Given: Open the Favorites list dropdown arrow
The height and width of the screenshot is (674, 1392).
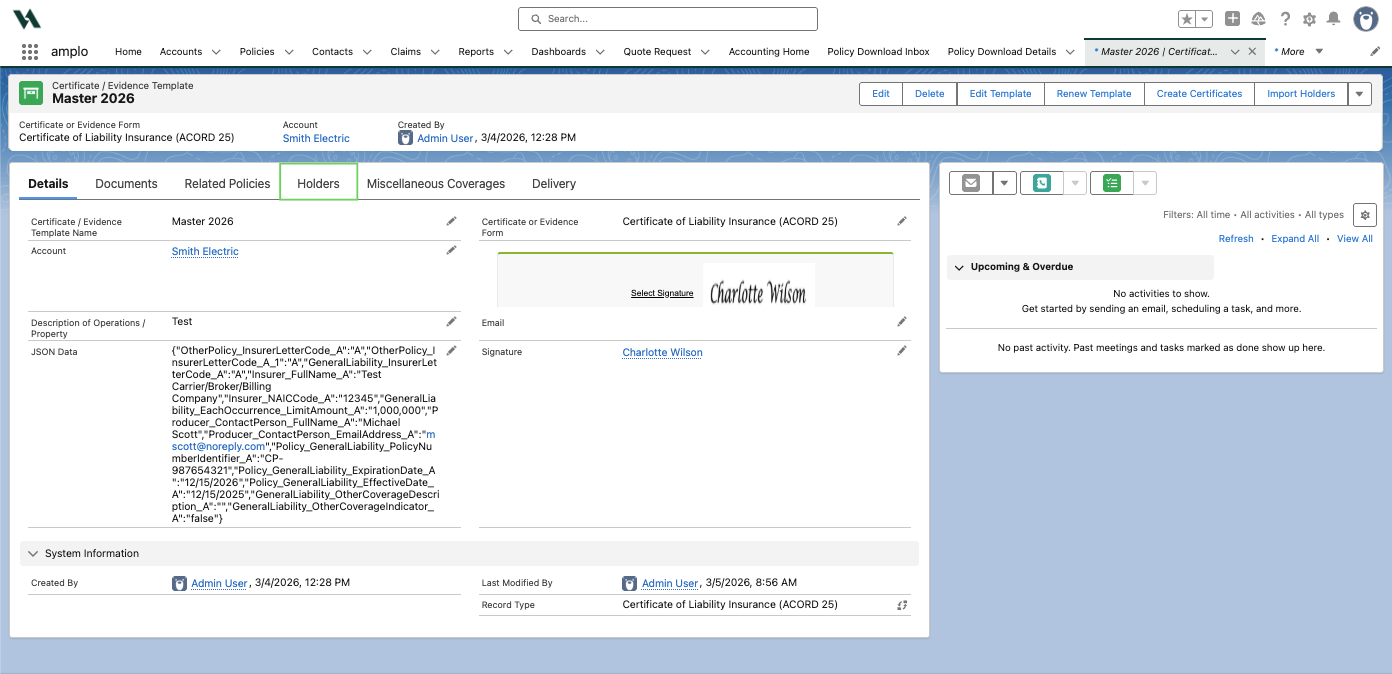Looking at the screenshot, I should click(x=1205, y=19).
